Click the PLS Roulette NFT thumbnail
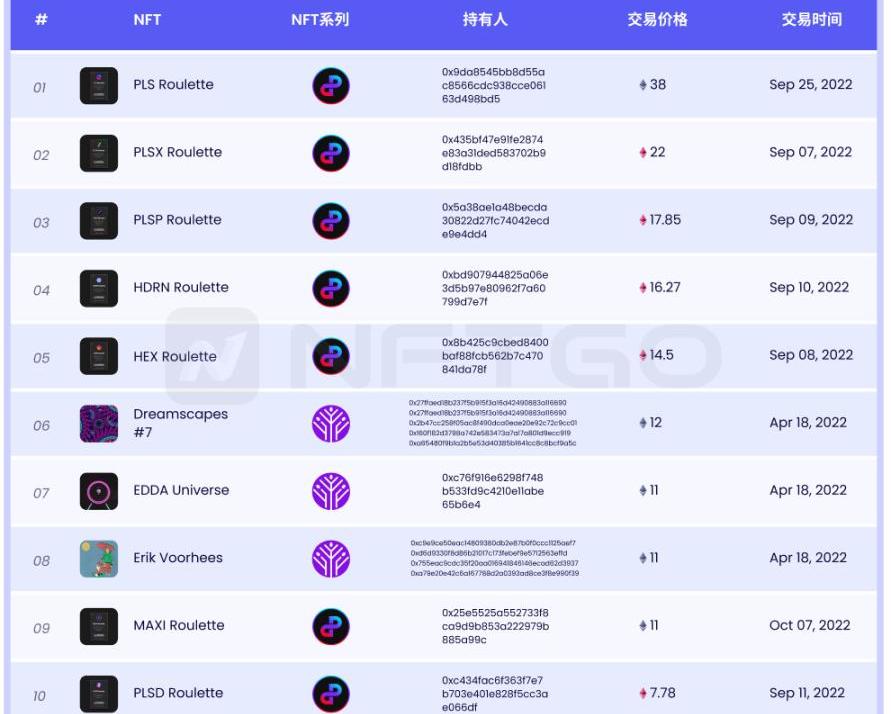This screenshot has height=714, width=891. 99,86
